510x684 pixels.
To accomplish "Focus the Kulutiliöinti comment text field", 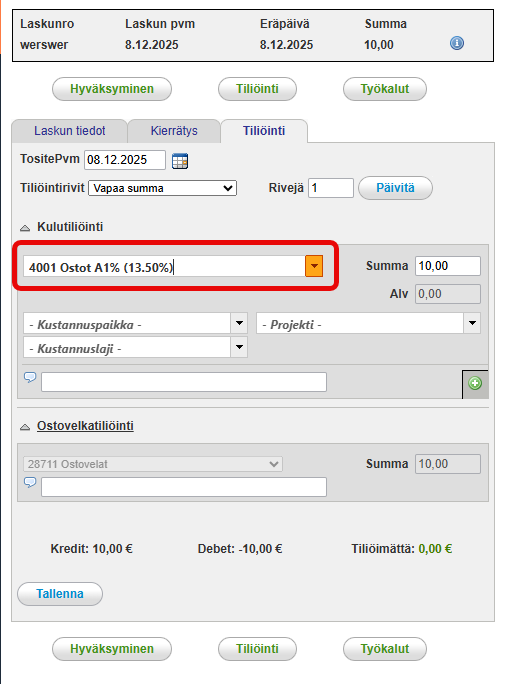I will click(184, 382).
